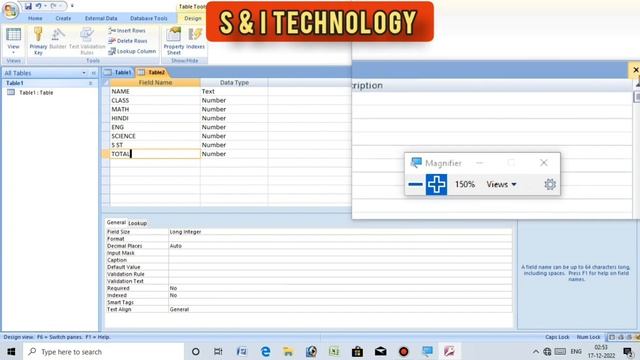Open the Home ribbon tab
The image size is (640, 360).
point(35,18)
